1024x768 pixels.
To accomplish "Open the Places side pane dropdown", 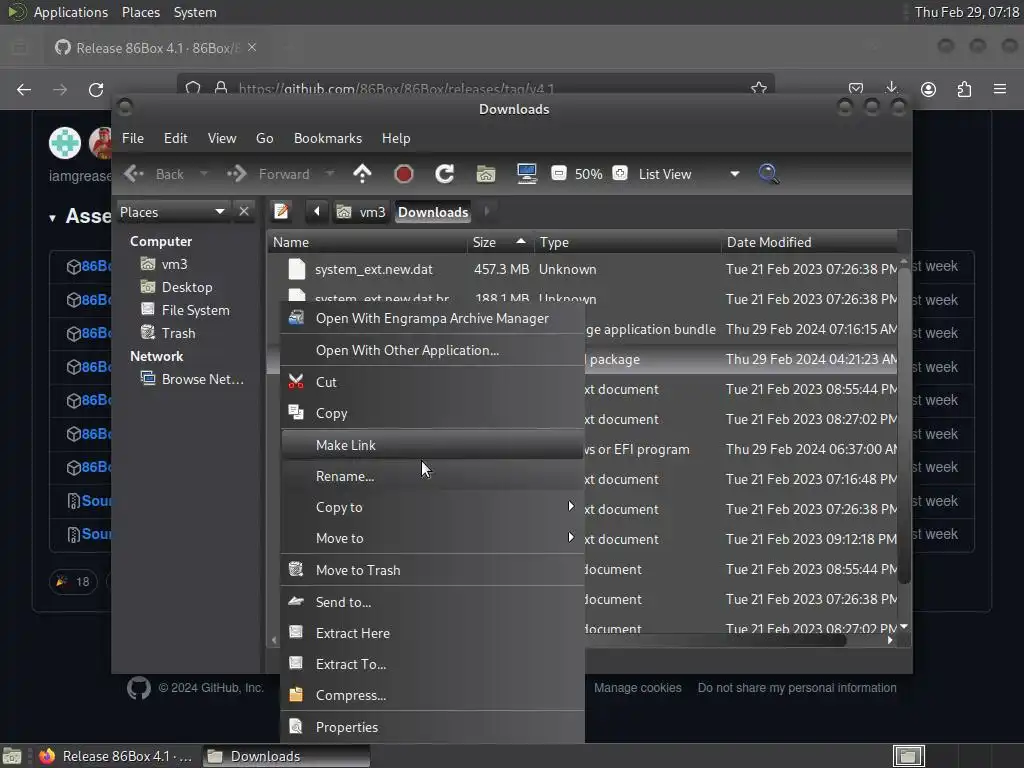I will (x=173, y=212).
